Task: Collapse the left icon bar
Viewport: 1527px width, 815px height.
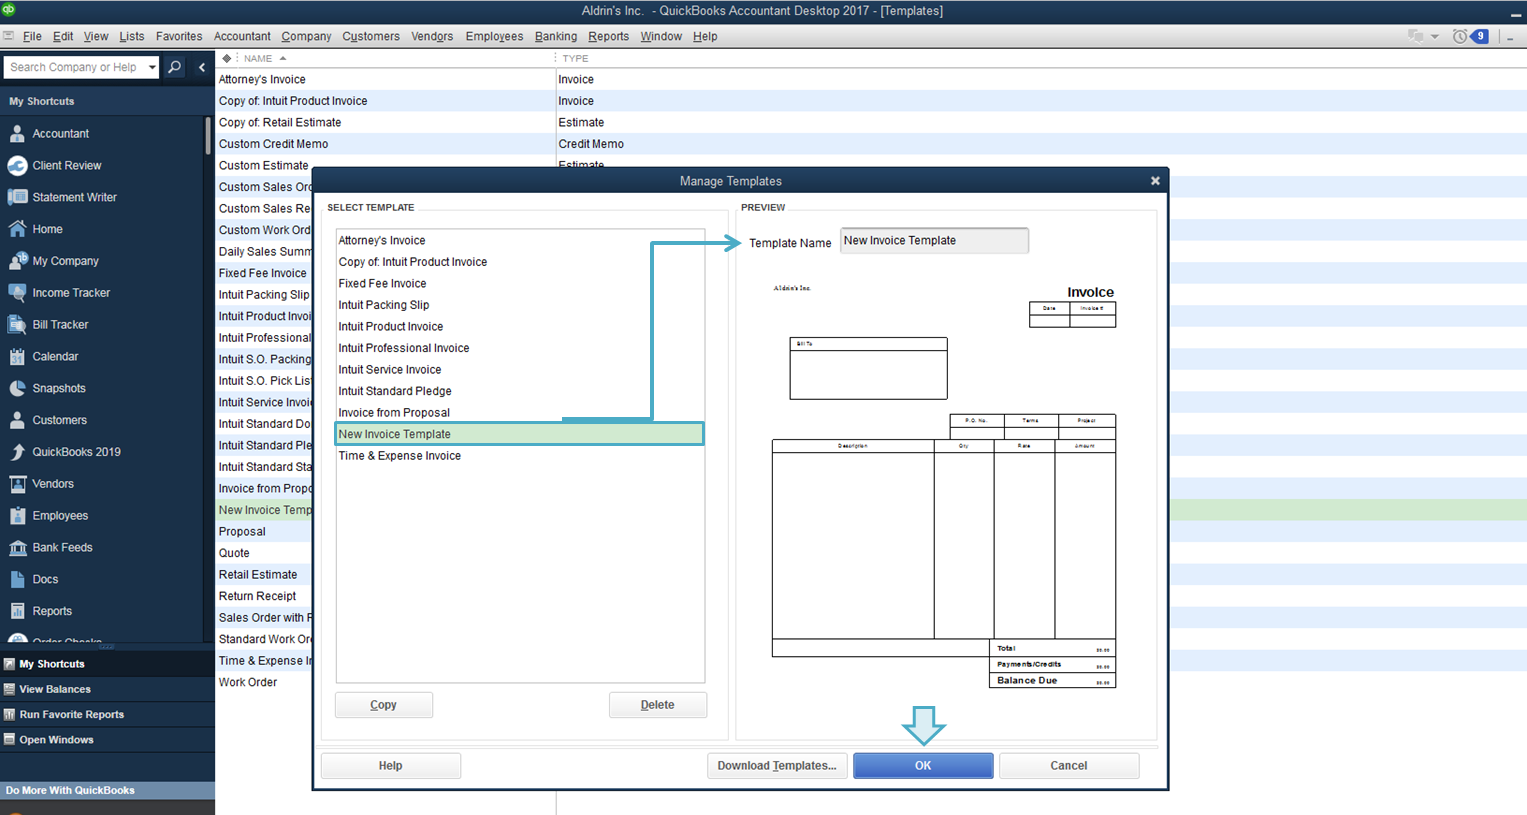Action: 202,67
